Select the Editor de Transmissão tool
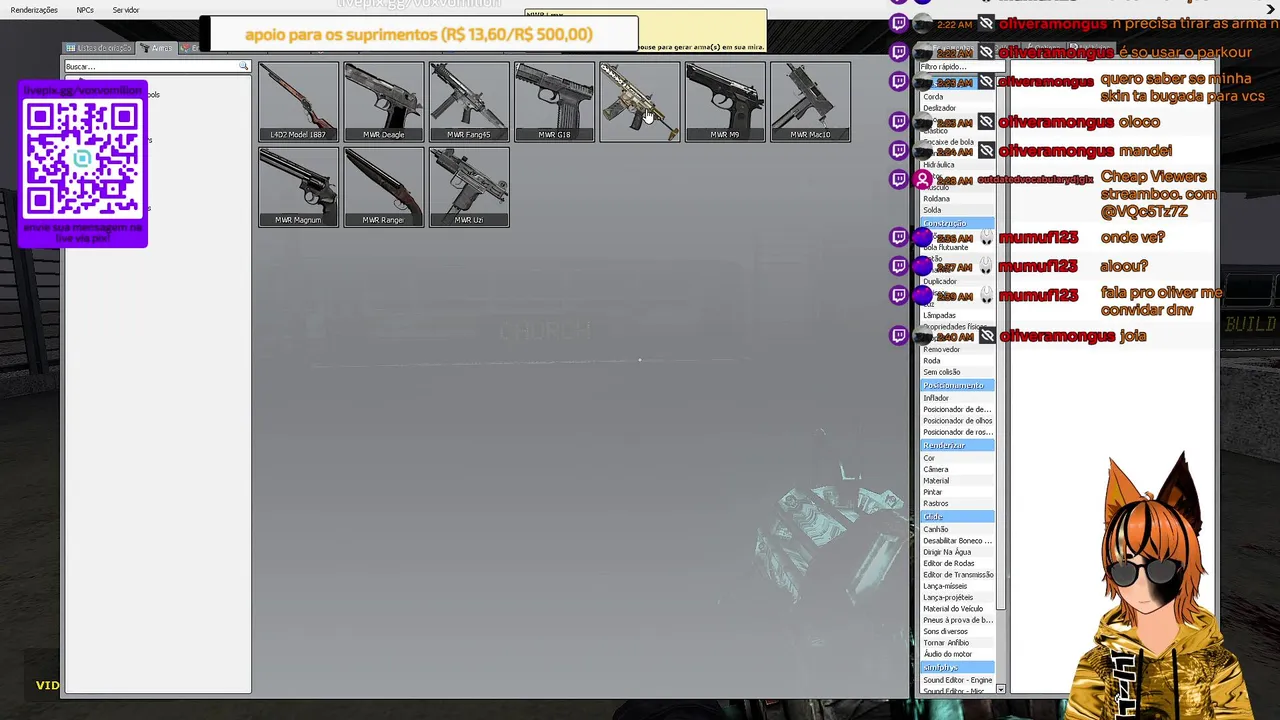 point(957,575)
